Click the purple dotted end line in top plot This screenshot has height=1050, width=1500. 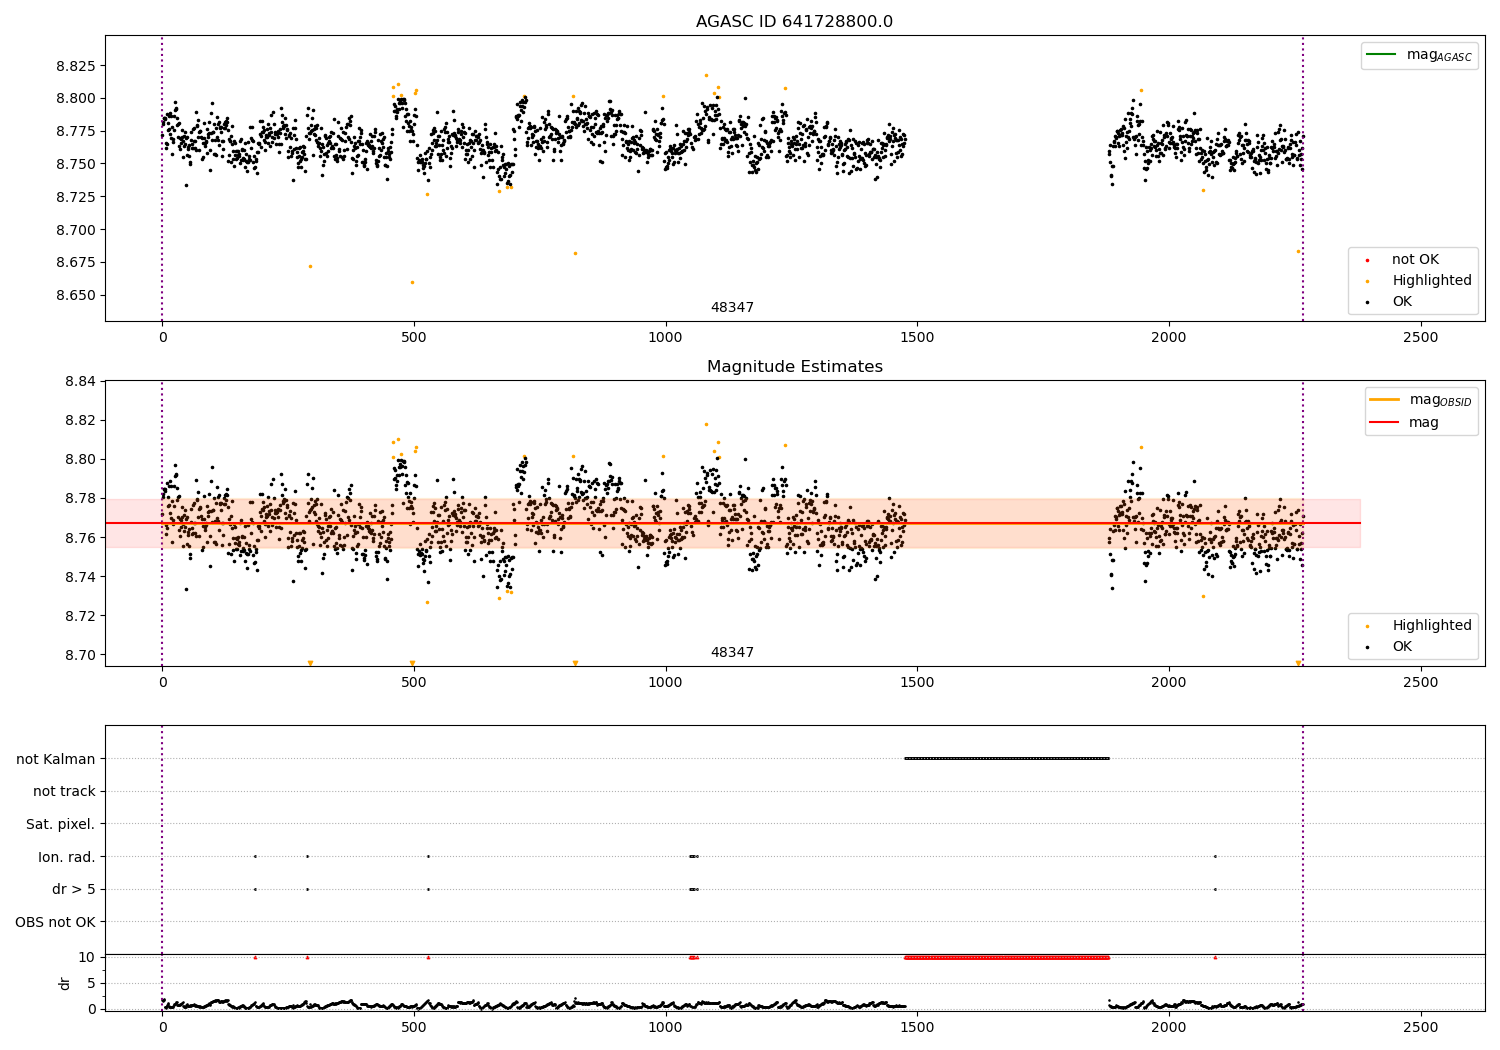point(1303,178)
